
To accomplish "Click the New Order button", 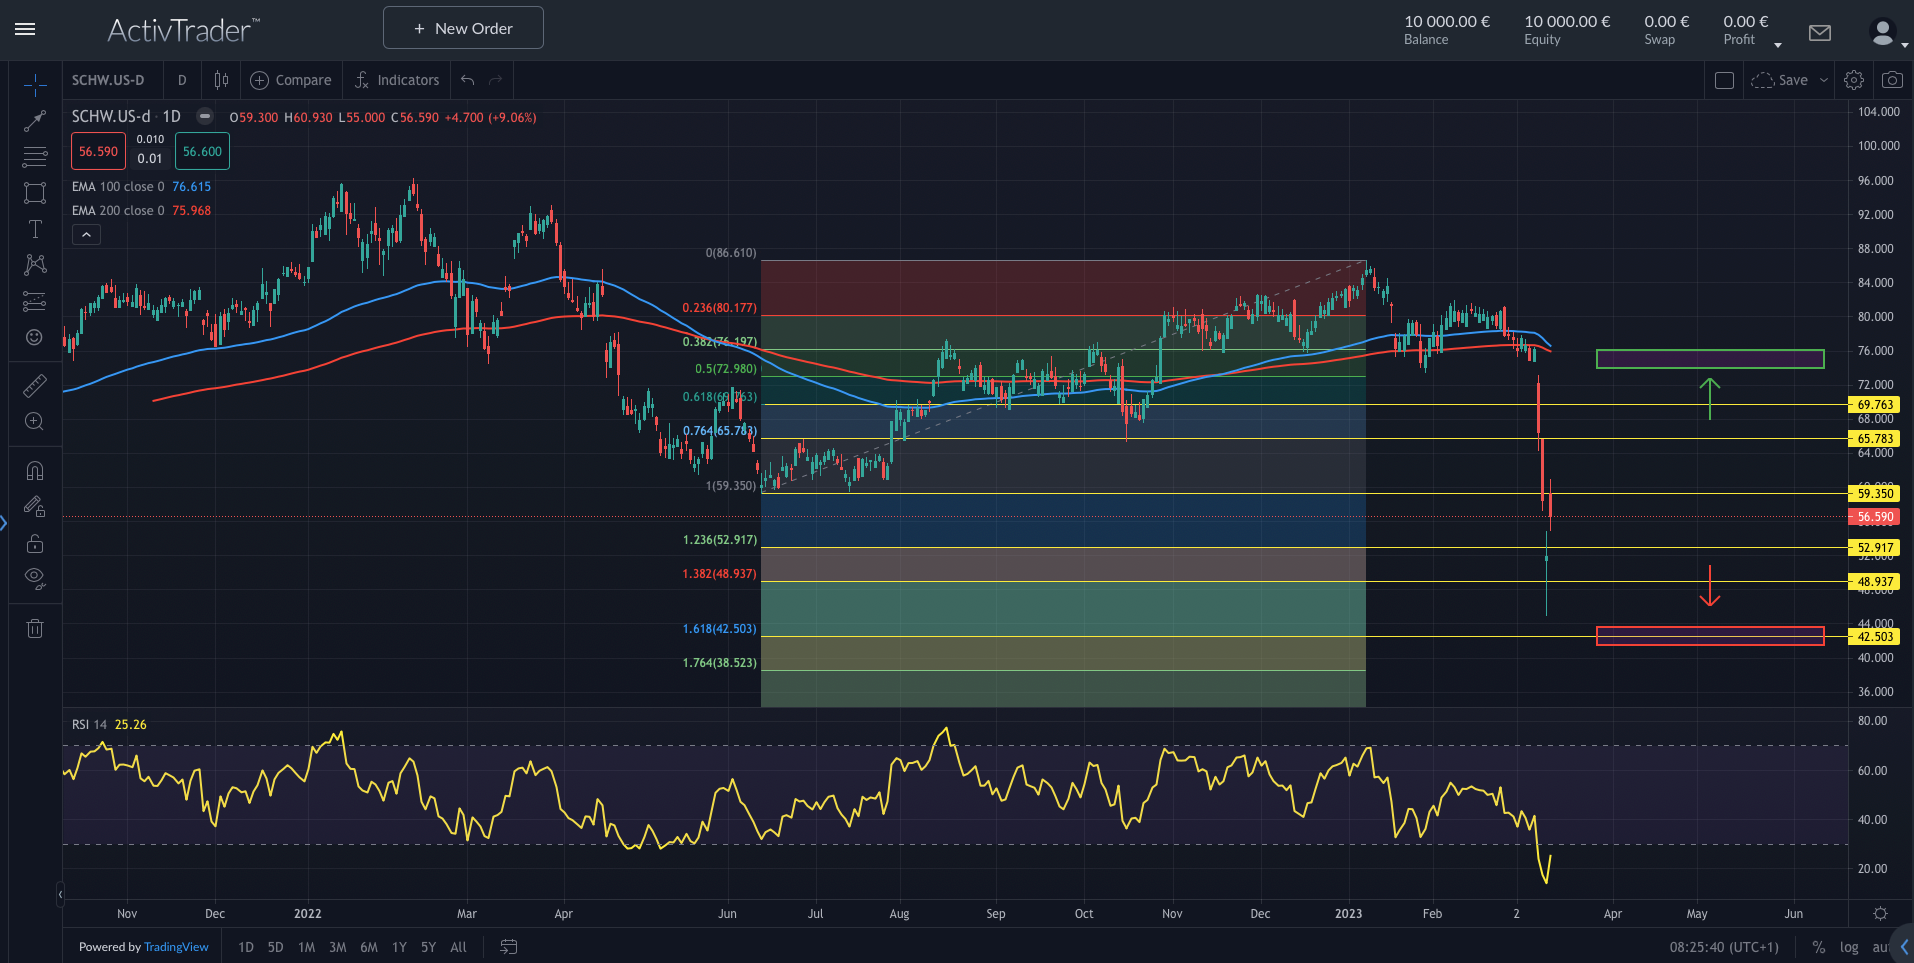I will [462, 27].
